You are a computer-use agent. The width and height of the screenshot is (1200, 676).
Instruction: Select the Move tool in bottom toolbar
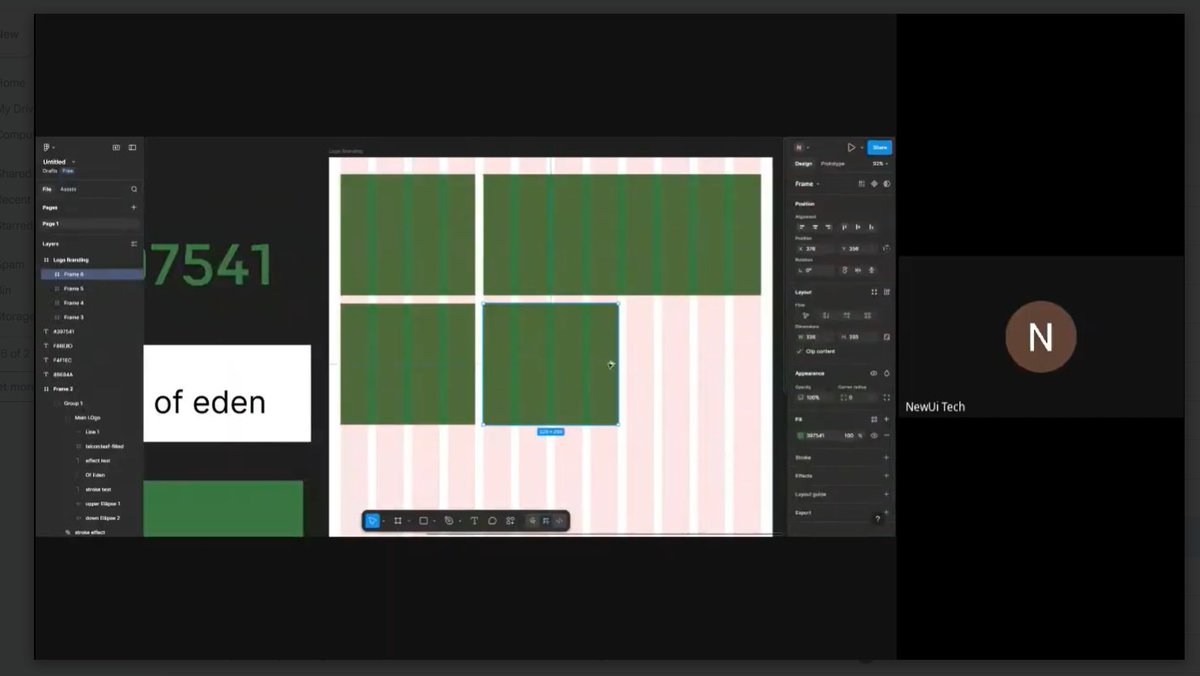(372, 521)
